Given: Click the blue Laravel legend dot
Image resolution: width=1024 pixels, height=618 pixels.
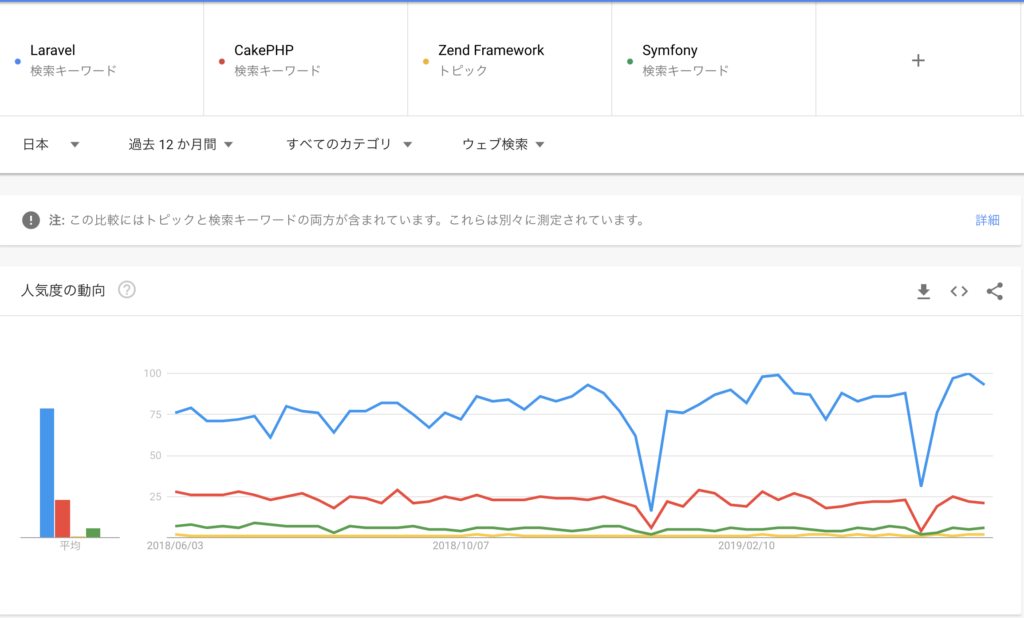Looking at the screenshot, I should point(18,61).
